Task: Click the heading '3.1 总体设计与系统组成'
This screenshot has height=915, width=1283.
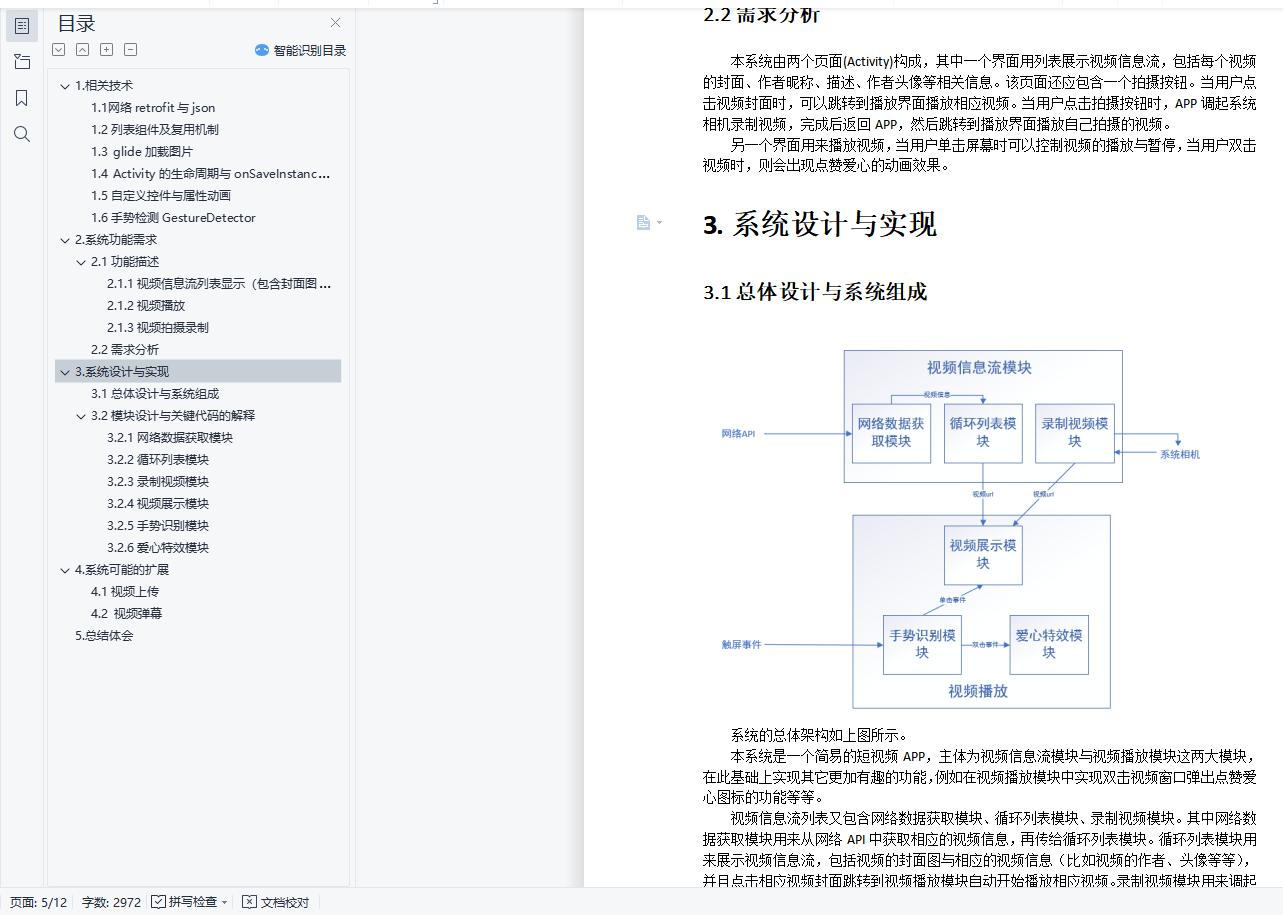Action: [x=815, y=292]
